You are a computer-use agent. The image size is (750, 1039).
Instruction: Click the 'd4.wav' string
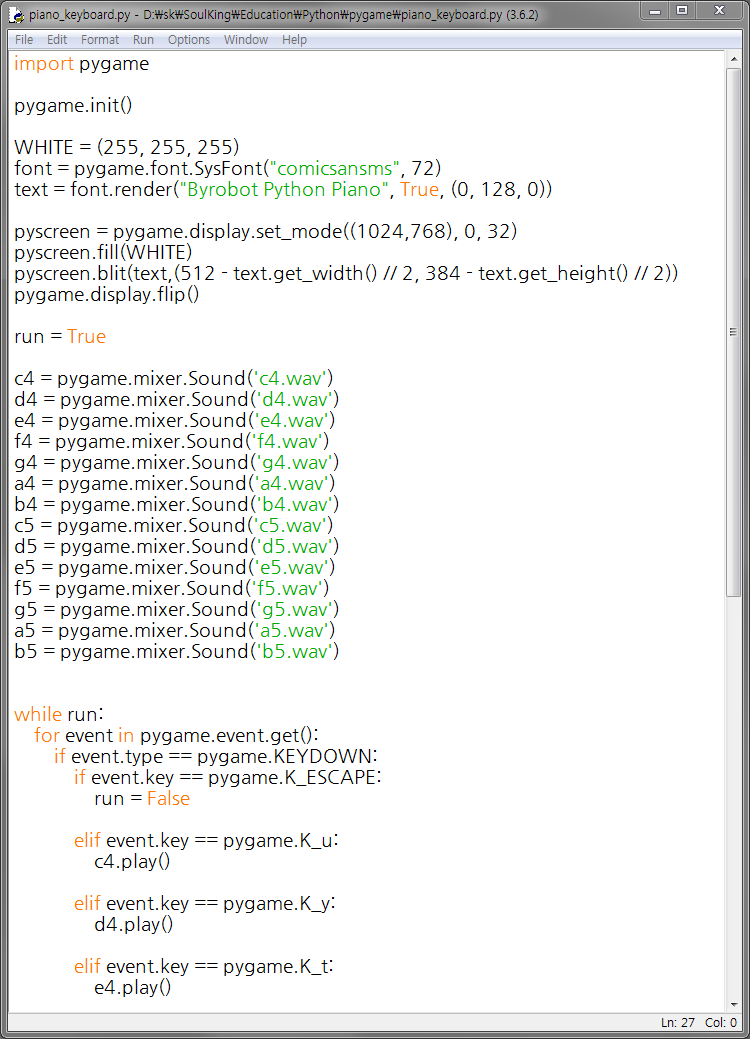click(x=294, y=400)
